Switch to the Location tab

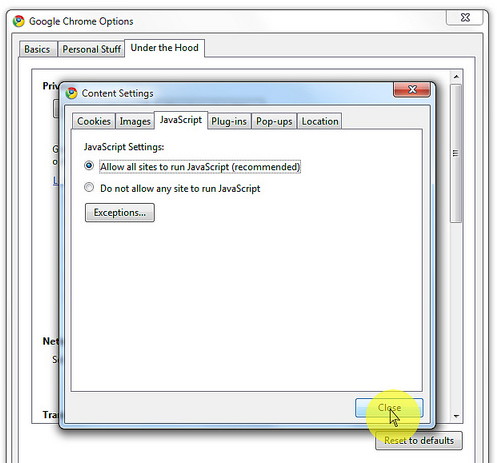tap(320, 121)
